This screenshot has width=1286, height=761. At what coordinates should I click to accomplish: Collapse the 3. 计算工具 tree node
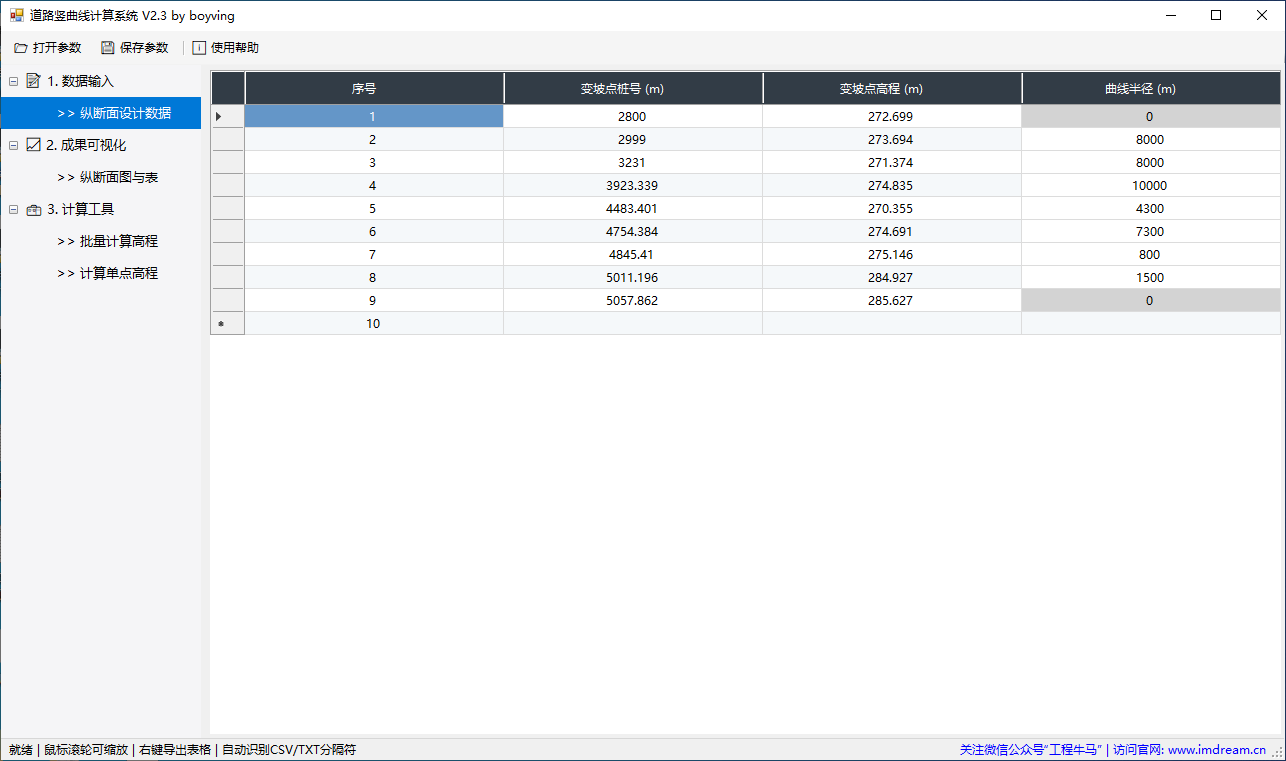pos(13,209)
